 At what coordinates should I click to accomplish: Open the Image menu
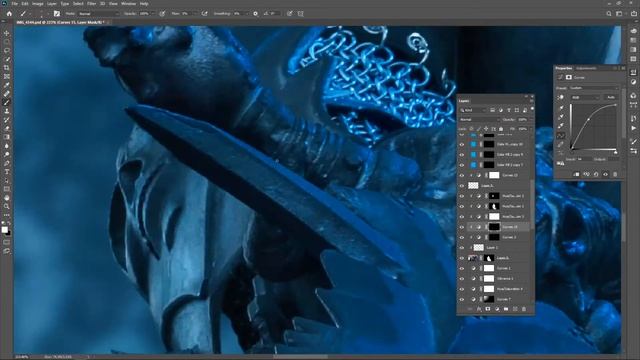[38, 4]
